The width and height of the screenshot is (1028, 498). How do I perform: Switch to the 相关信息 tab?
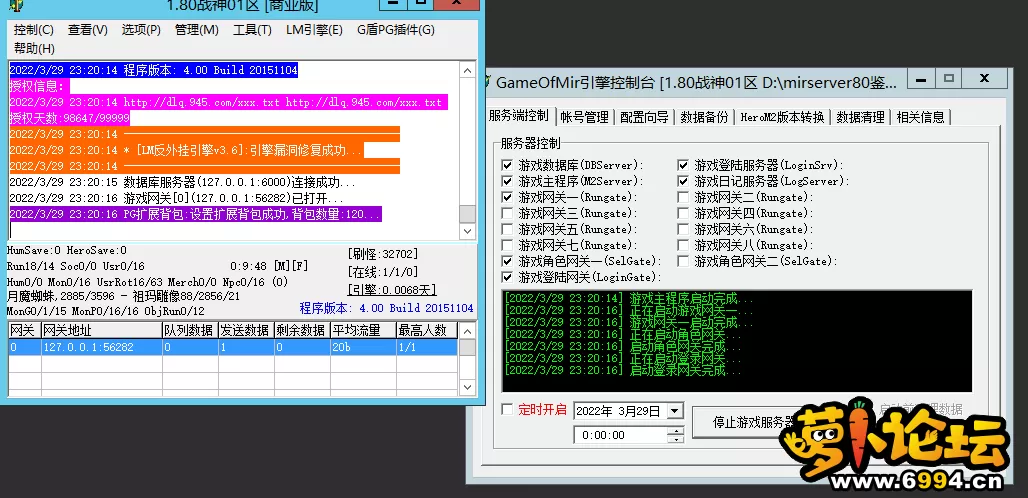click(920, 117)
